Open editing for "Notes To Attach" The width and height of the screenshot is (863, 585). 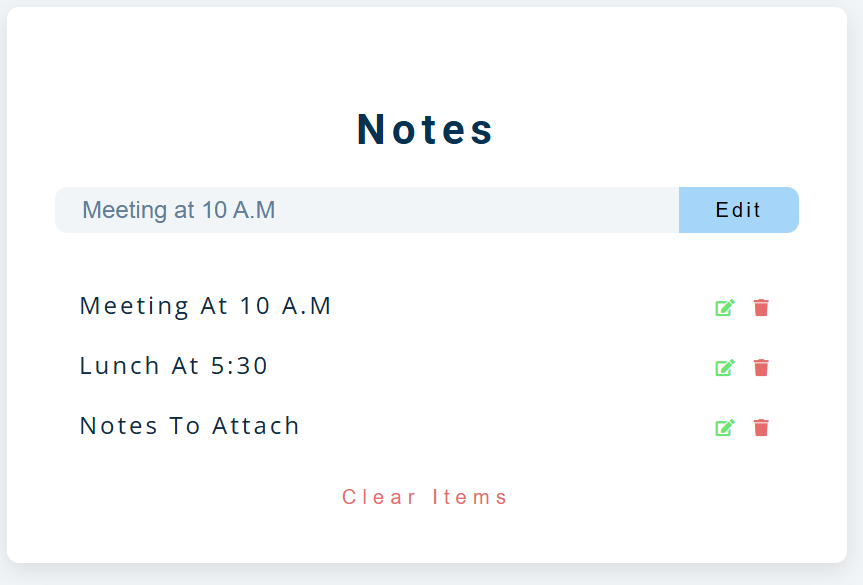(x=725, y=428)
